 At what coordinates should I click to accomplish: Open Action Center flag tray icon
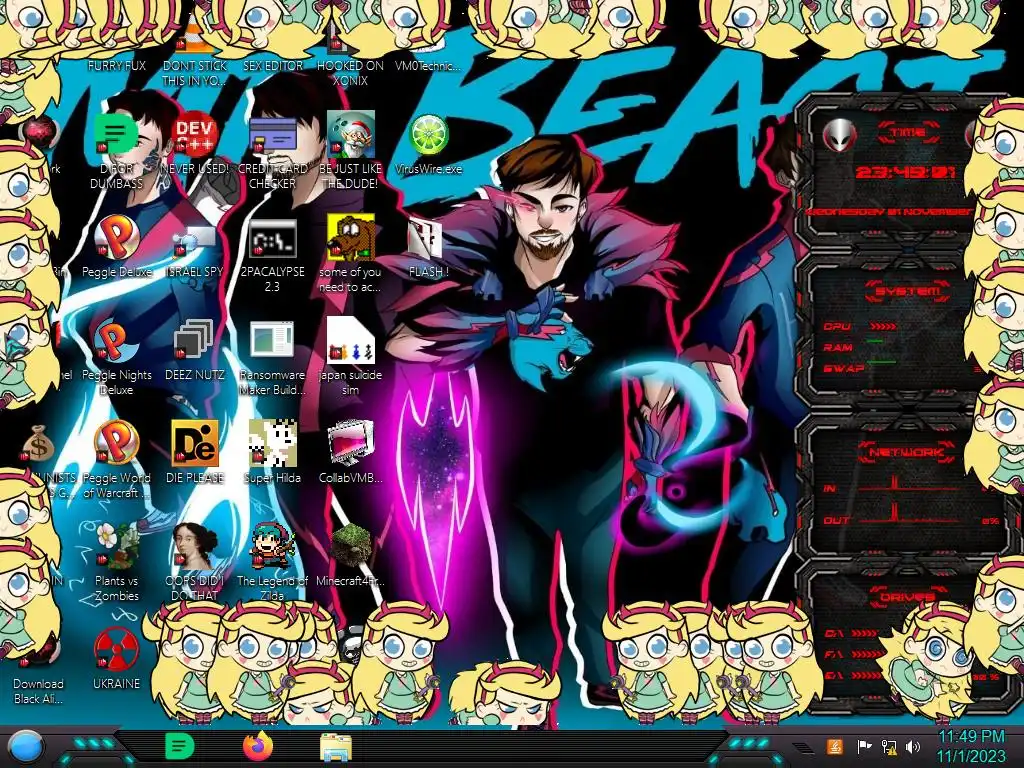click(864, 746)
